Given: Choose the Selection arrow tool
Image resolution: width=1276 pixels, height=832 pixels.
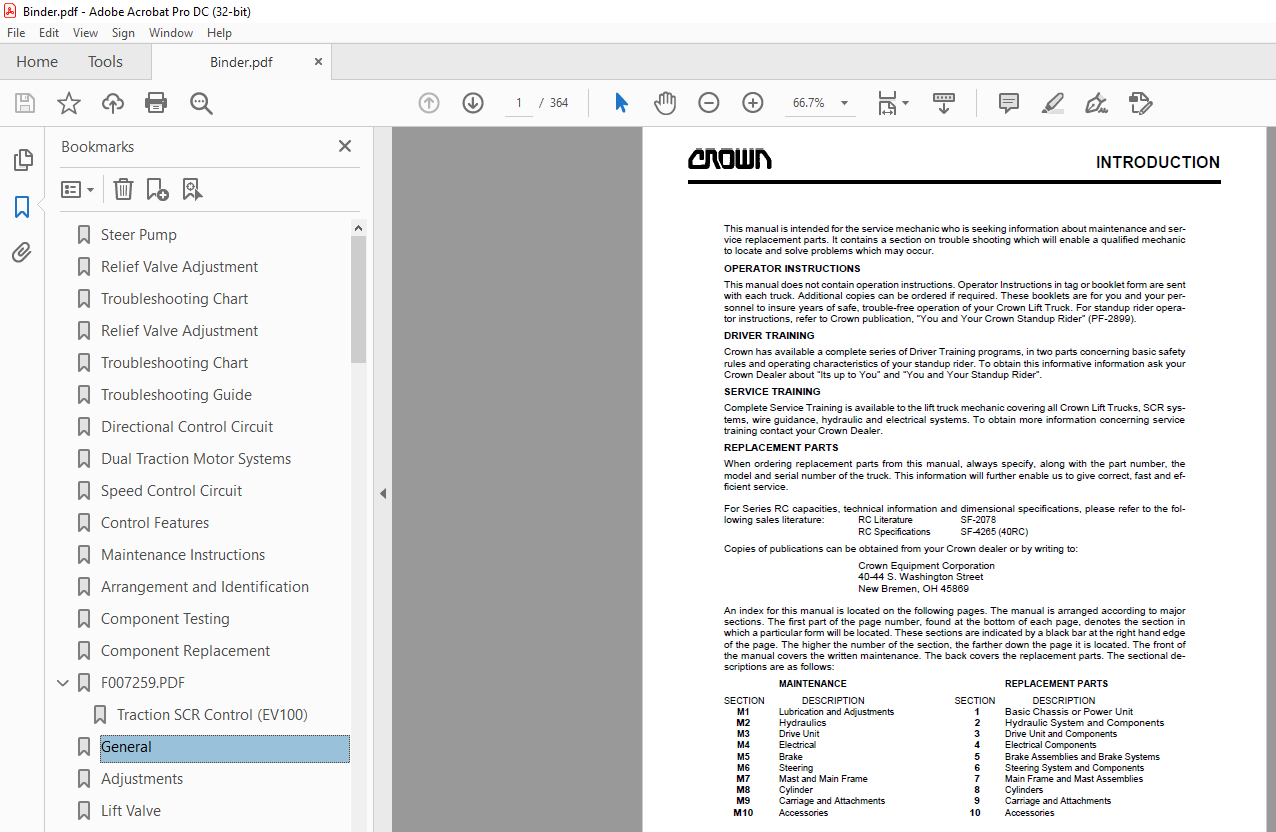Looking at the screenshot, I should pos(621,103).
